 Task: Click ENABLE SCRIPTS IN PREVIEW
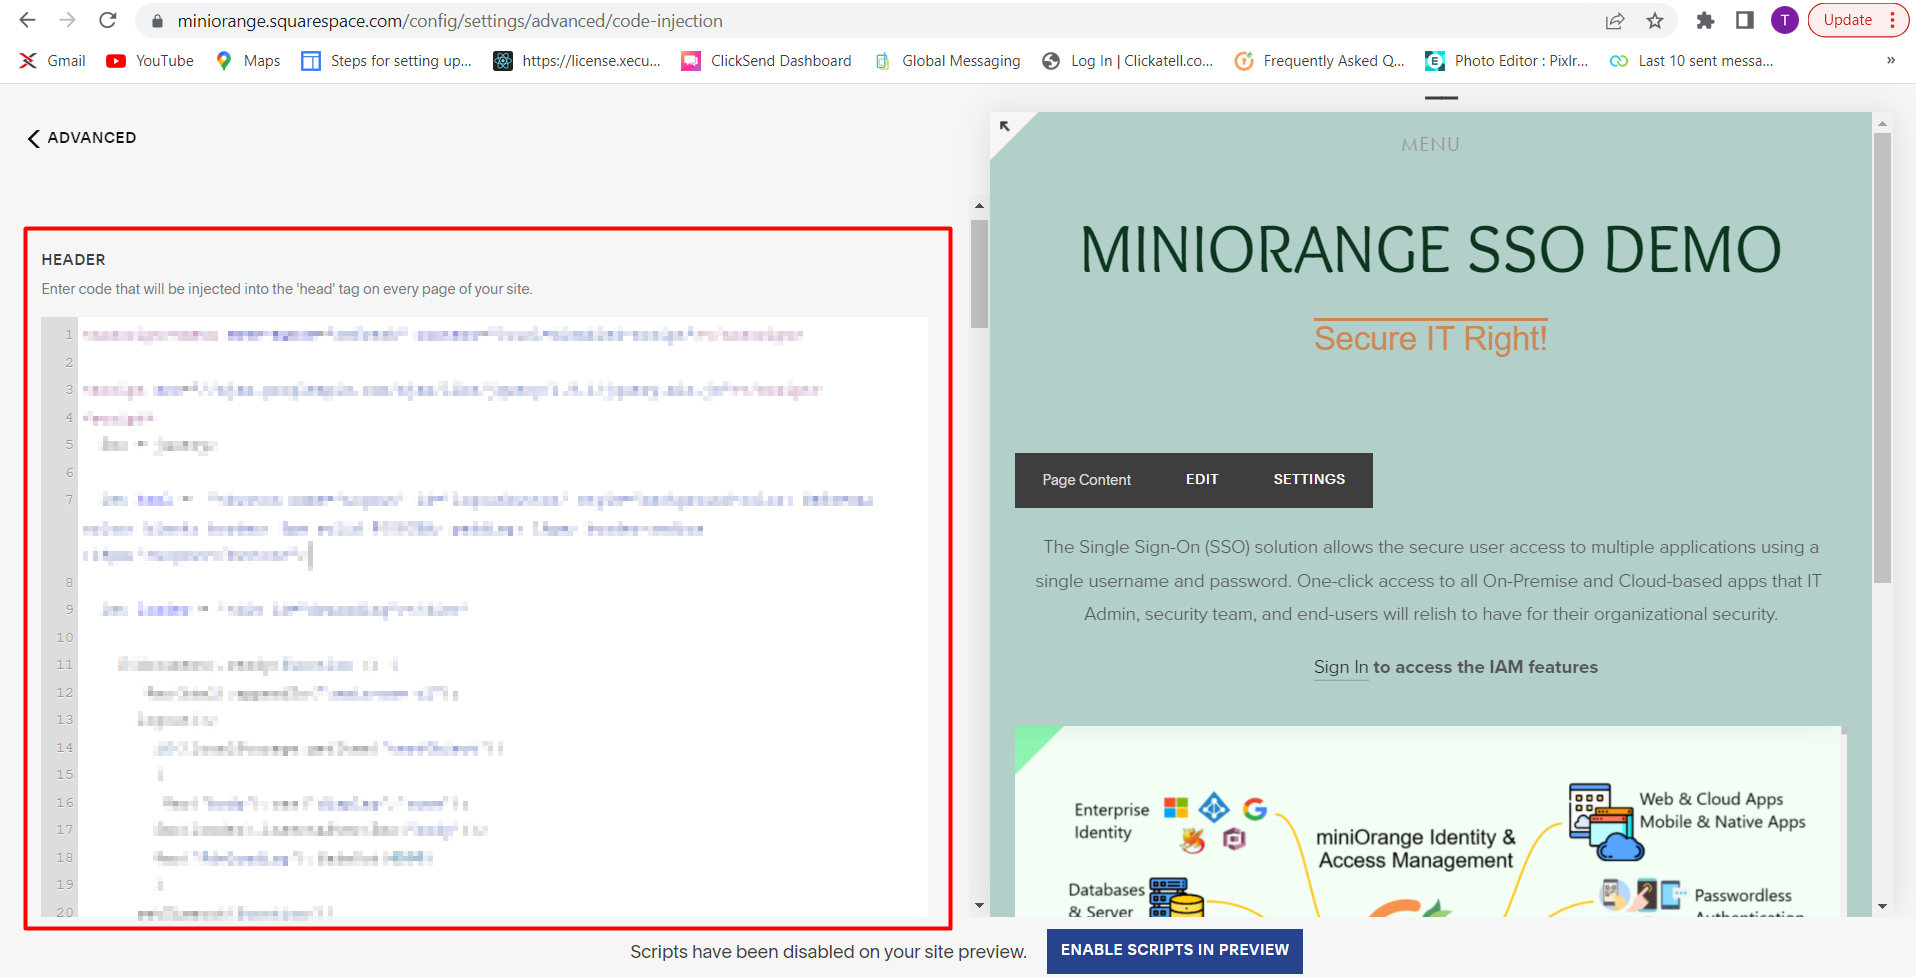point(1174,950)
